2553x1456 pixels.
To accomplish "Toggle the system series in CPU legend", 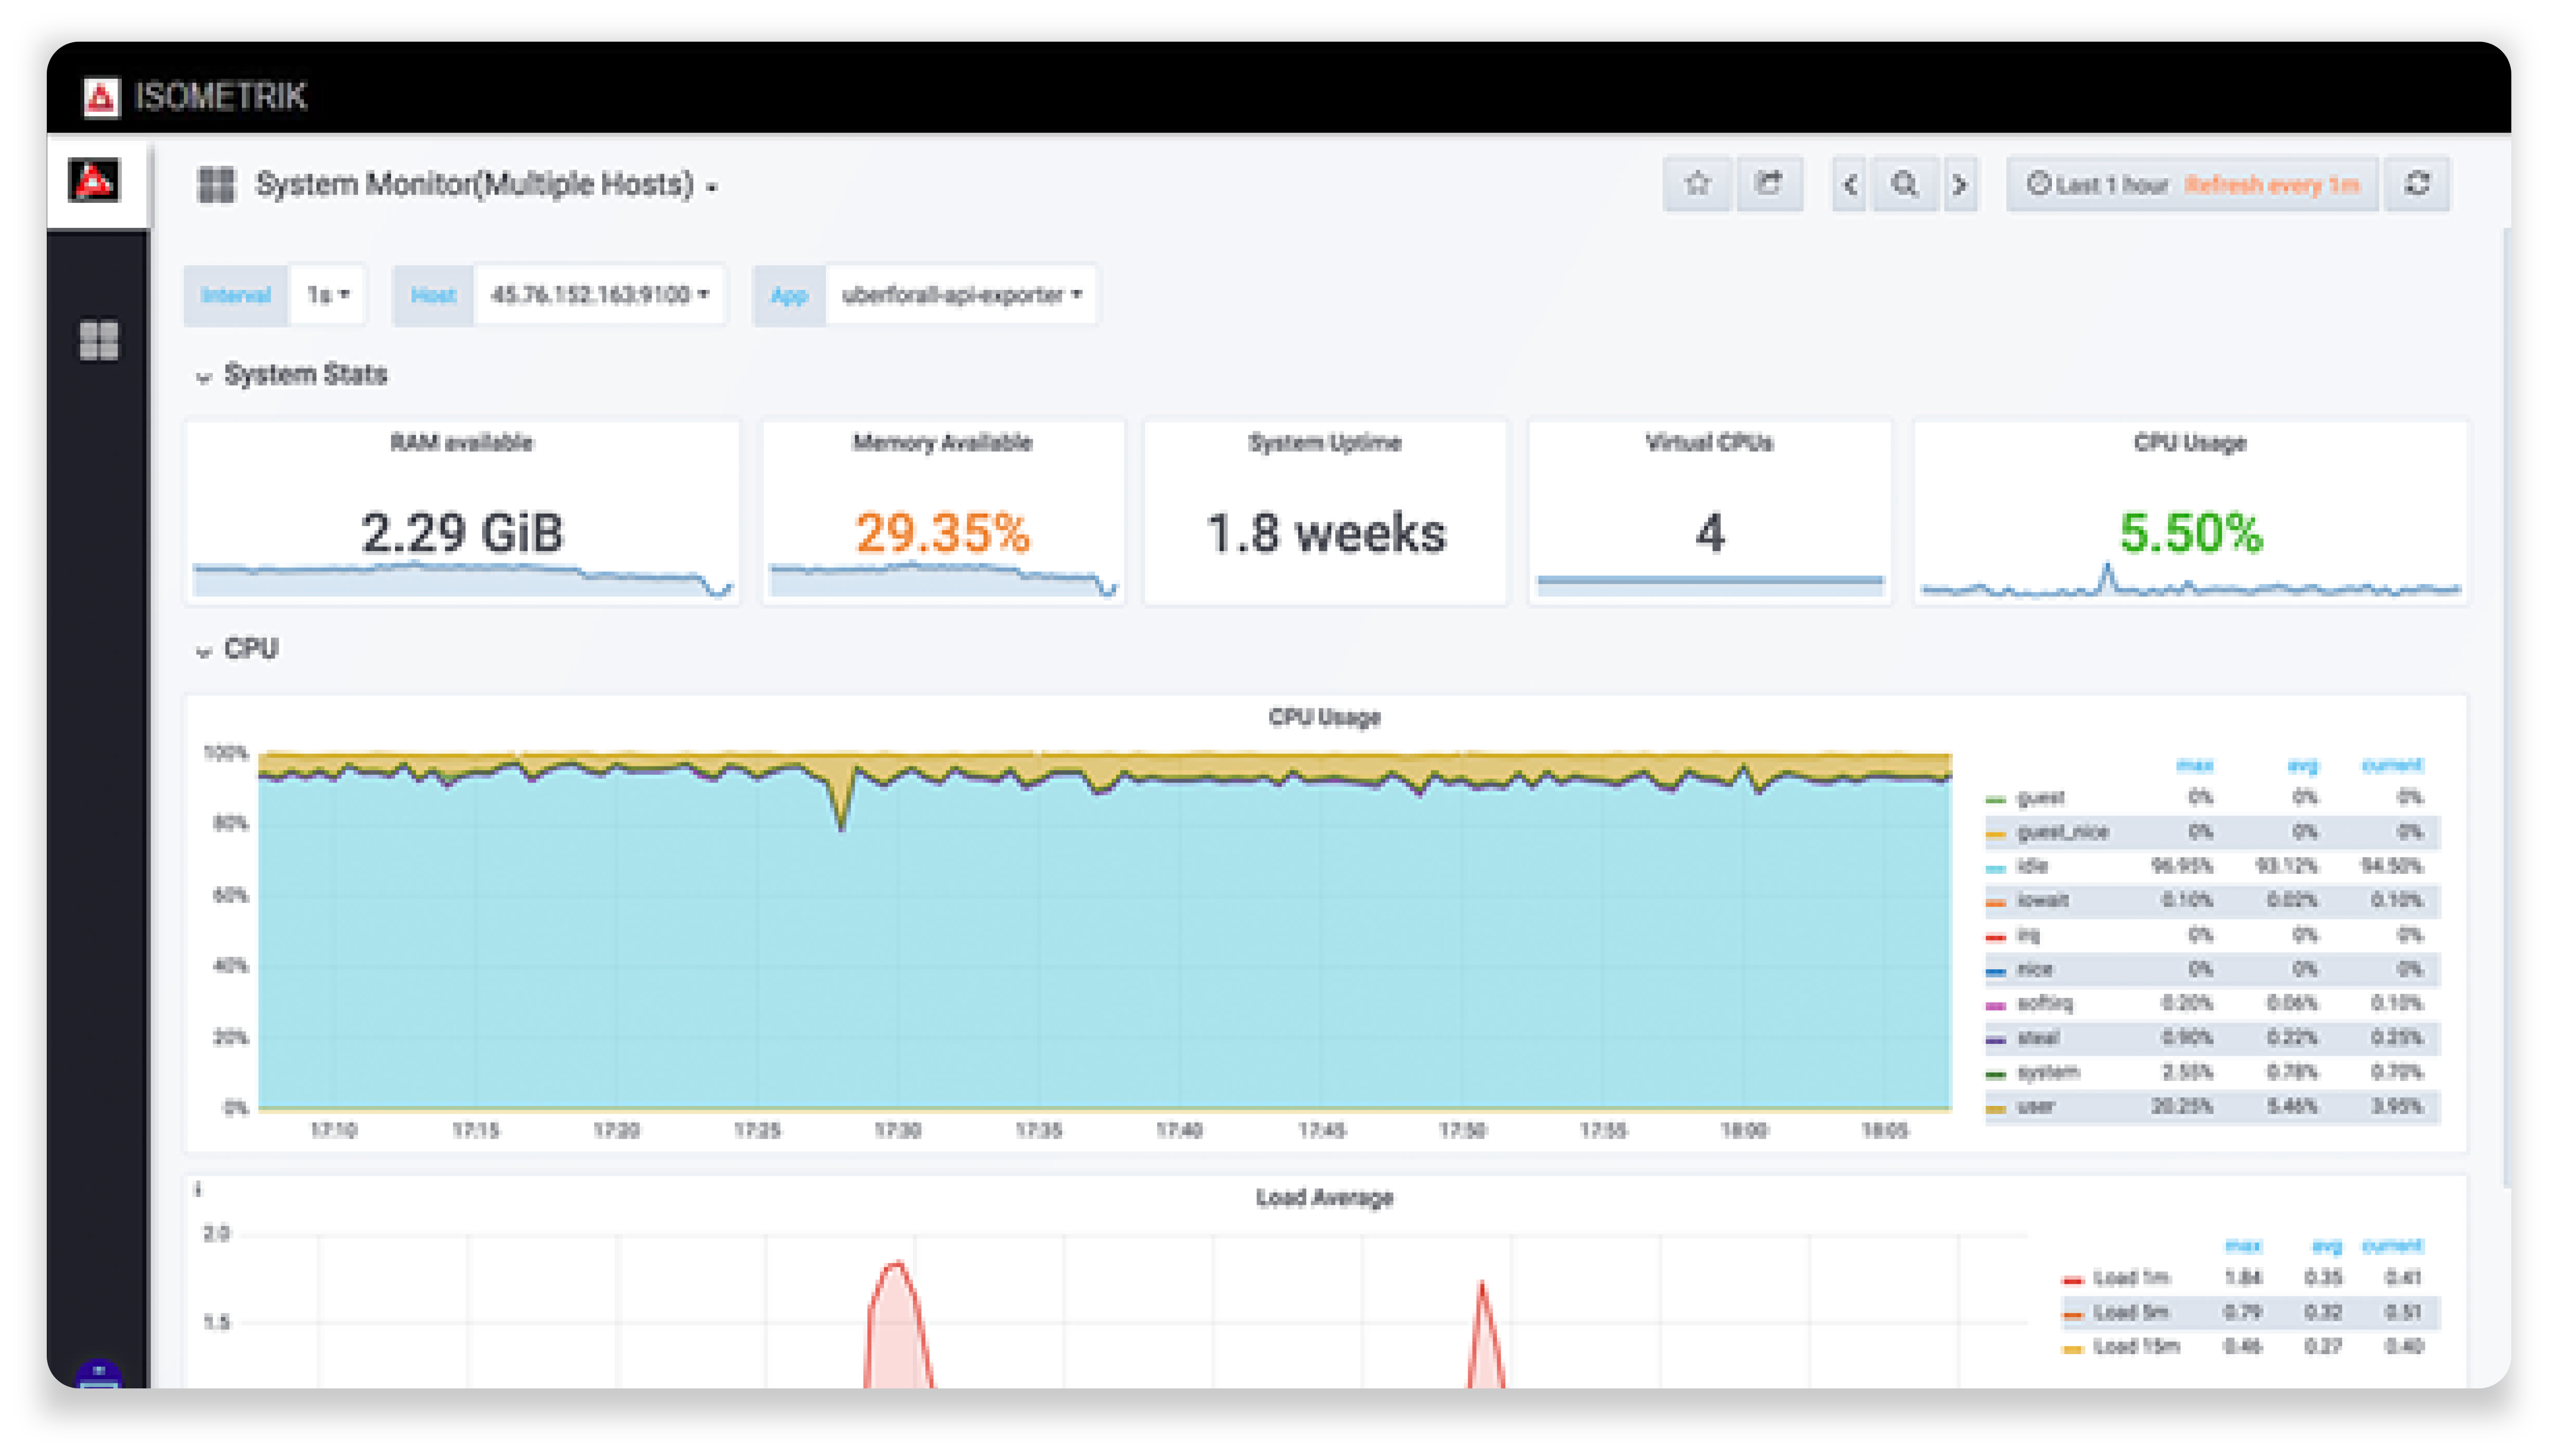I will pos(2047,1072).
